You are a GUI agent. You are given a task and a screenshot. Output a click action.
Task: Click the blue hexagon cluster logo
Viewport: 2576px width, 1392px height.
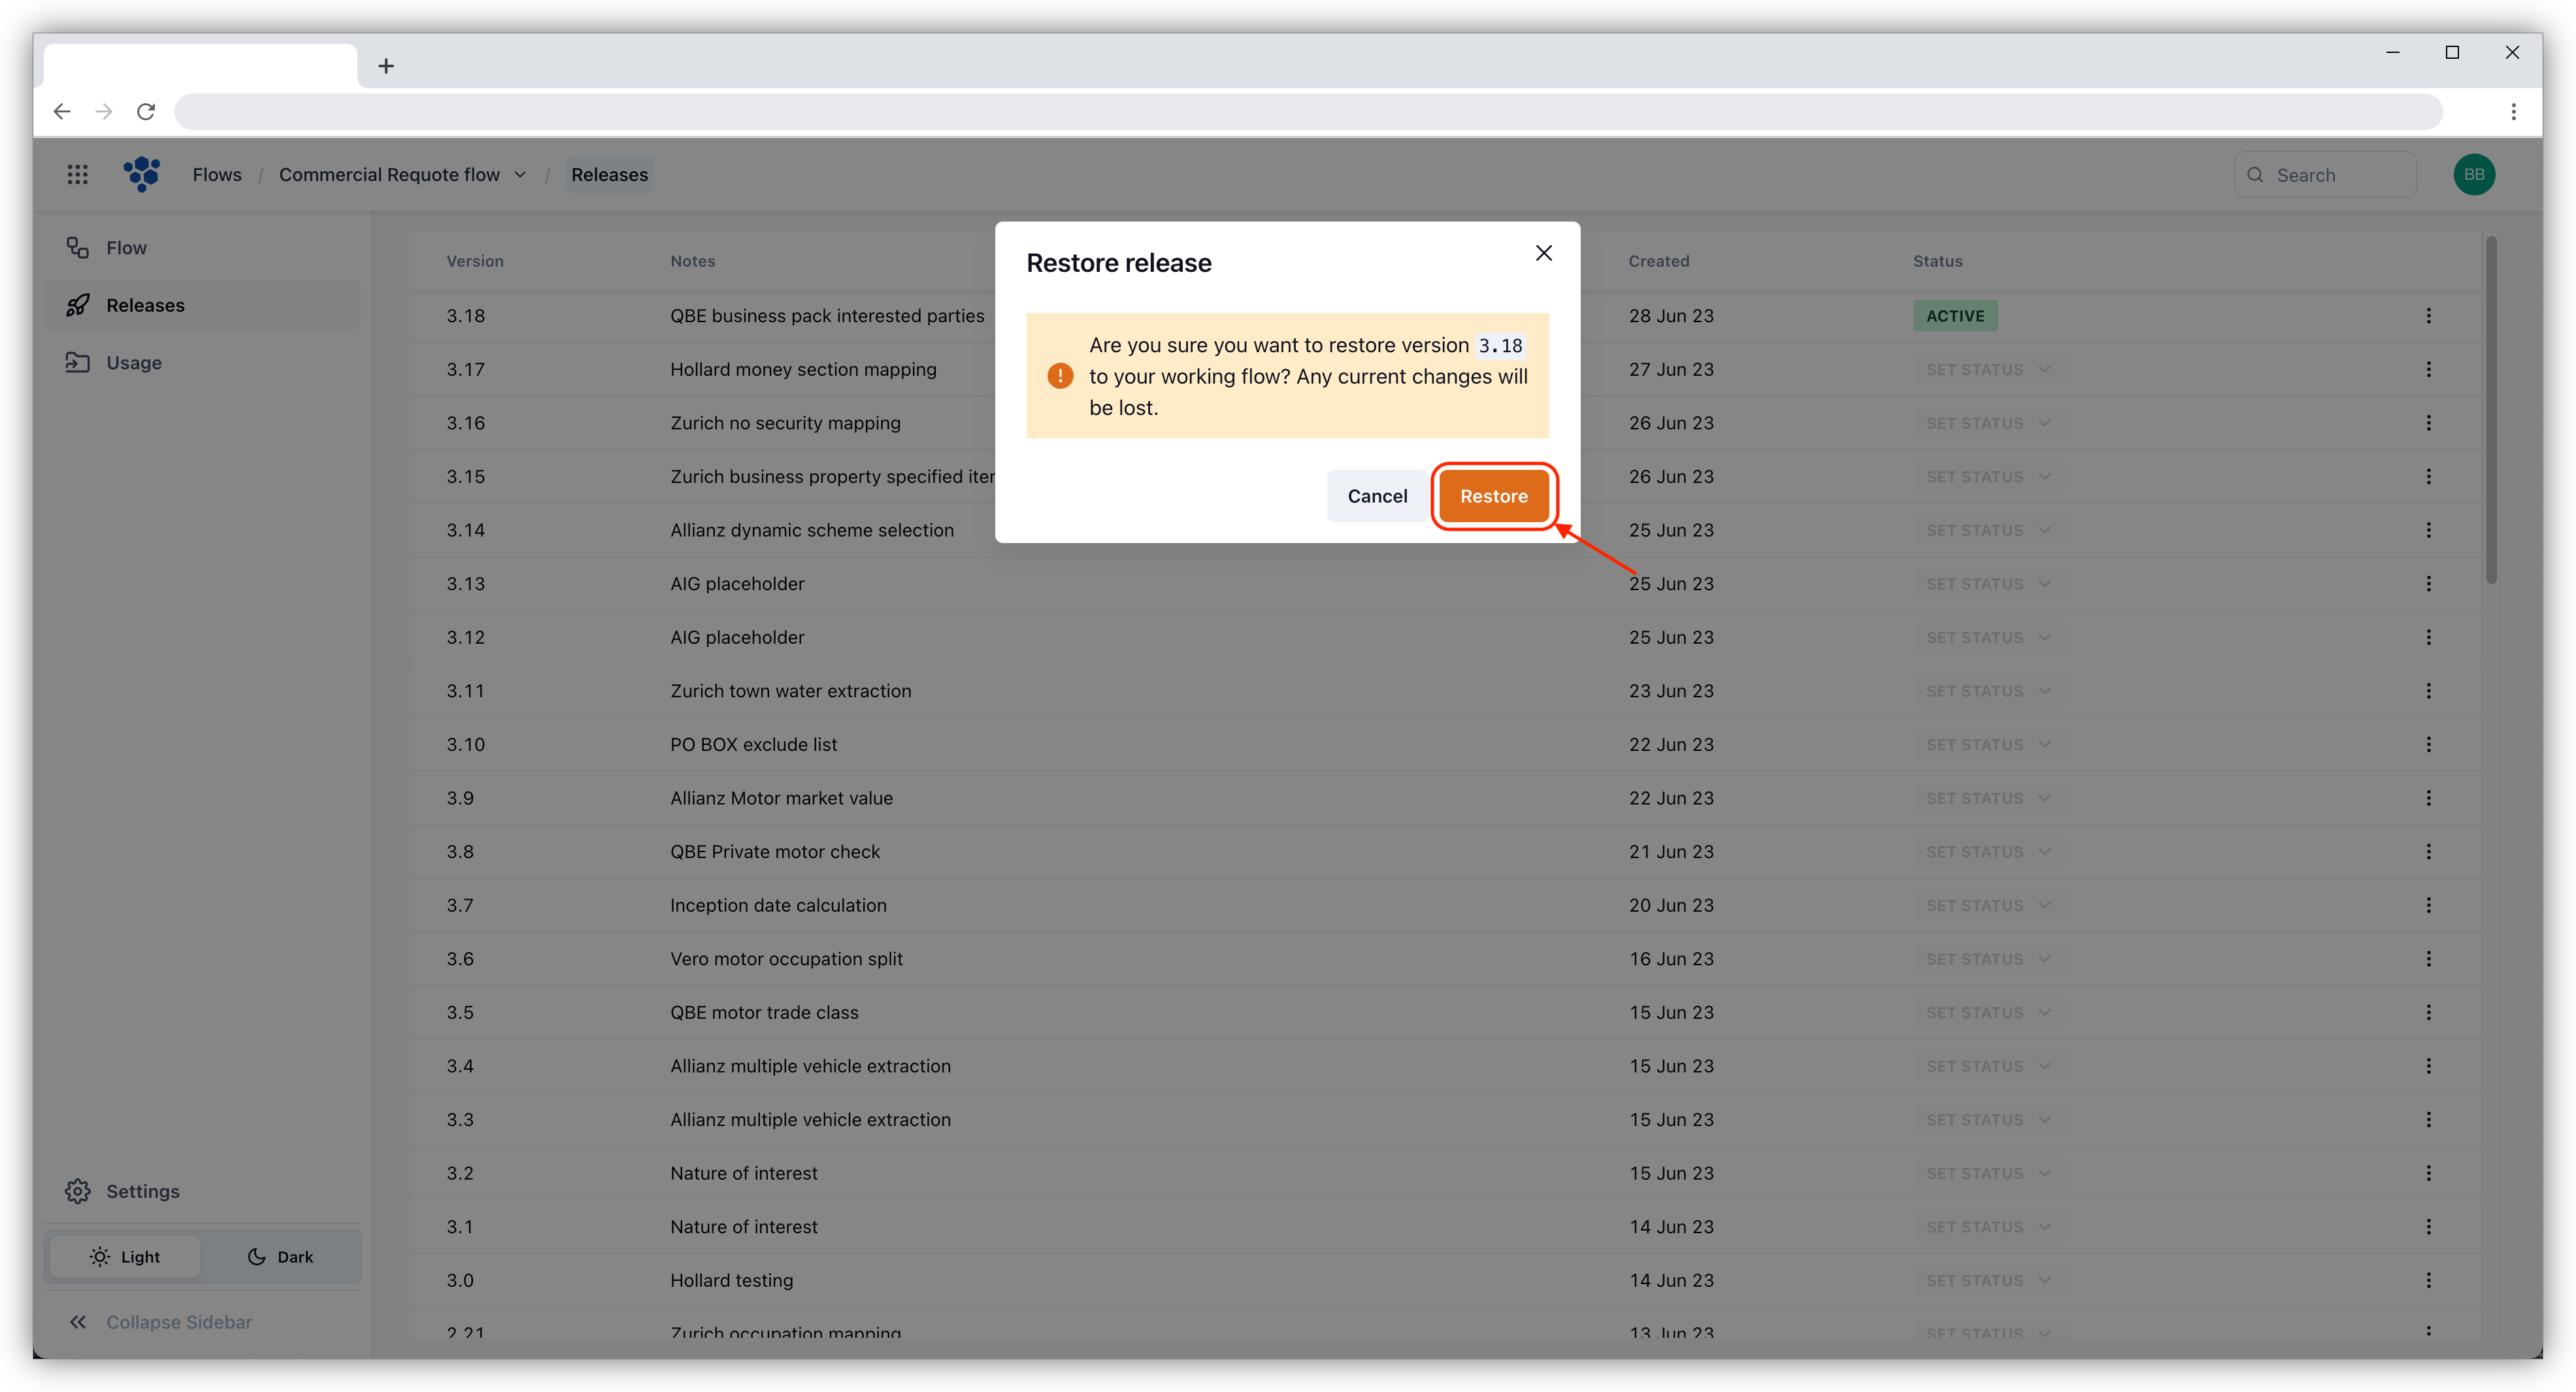pyautogui.click(x=142, y=174)
